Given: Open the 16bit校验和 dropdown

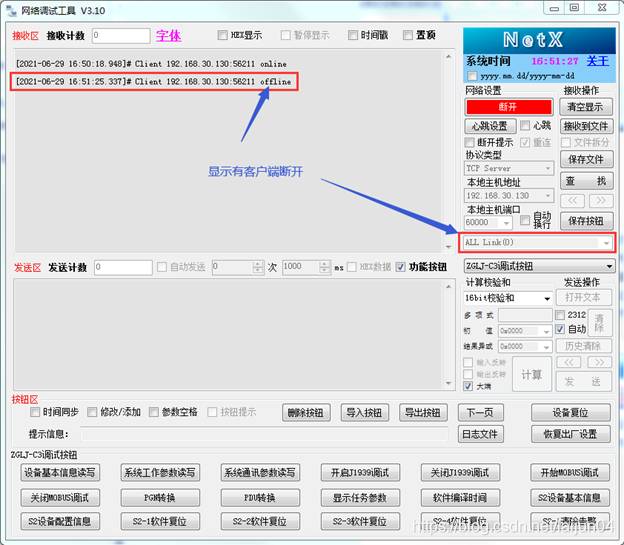Looking at the screenshot, I should [x=508, y=298].
